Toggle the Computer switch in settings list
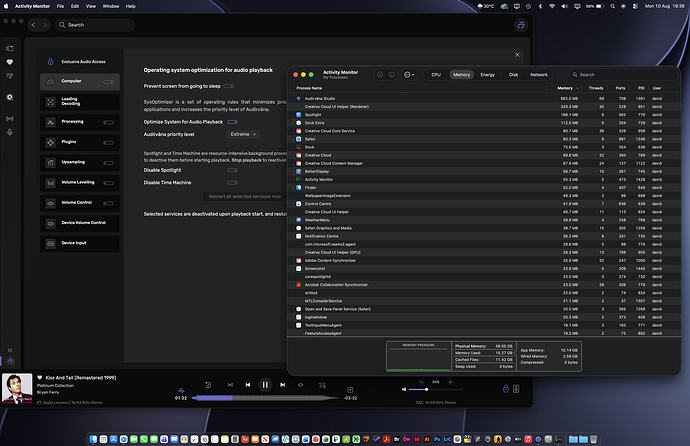Image resolution: width=690 pixels, height=446 pixels. coord(108,82)
